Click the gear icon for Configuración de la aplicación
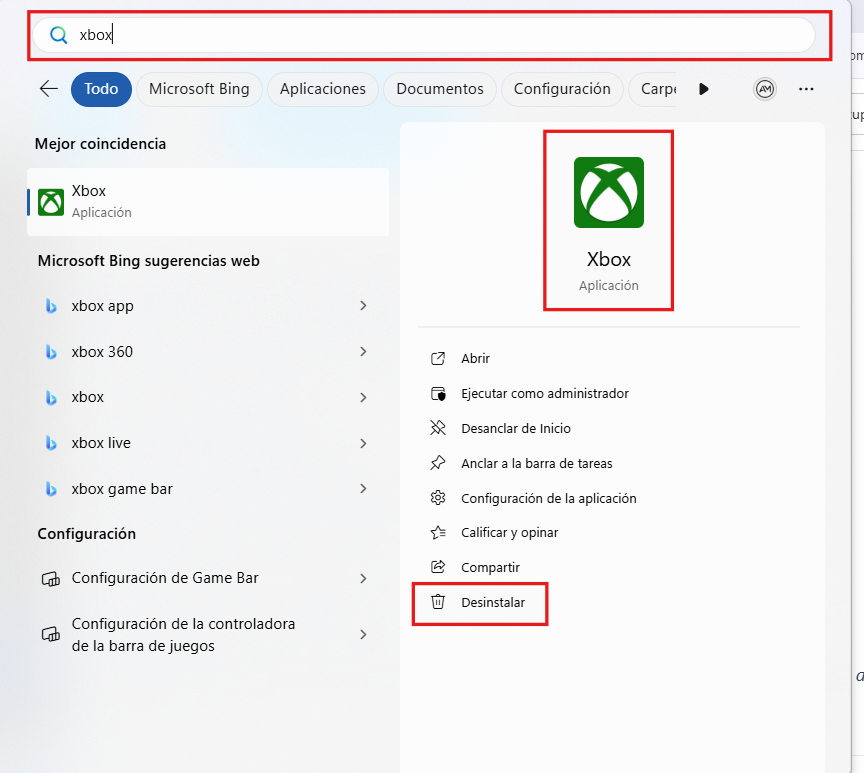Viewport: 864px width, 773px height. pyautogui.click(x=437, y=498)
